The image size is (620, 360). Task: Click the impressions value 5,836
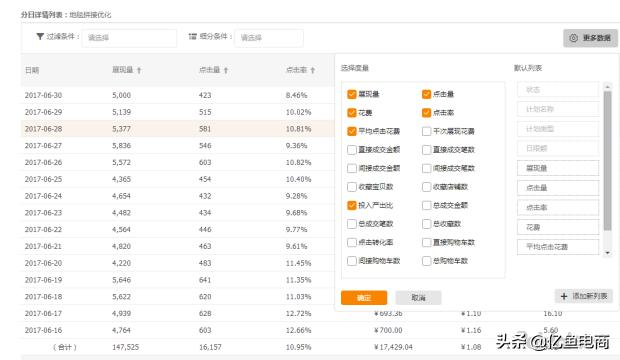(121, 146)
